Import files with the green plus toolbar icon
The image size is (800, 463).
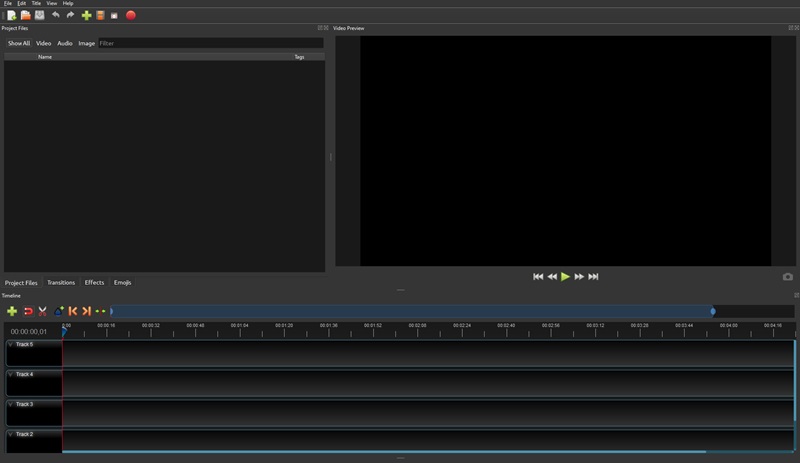tap(86, 15)
